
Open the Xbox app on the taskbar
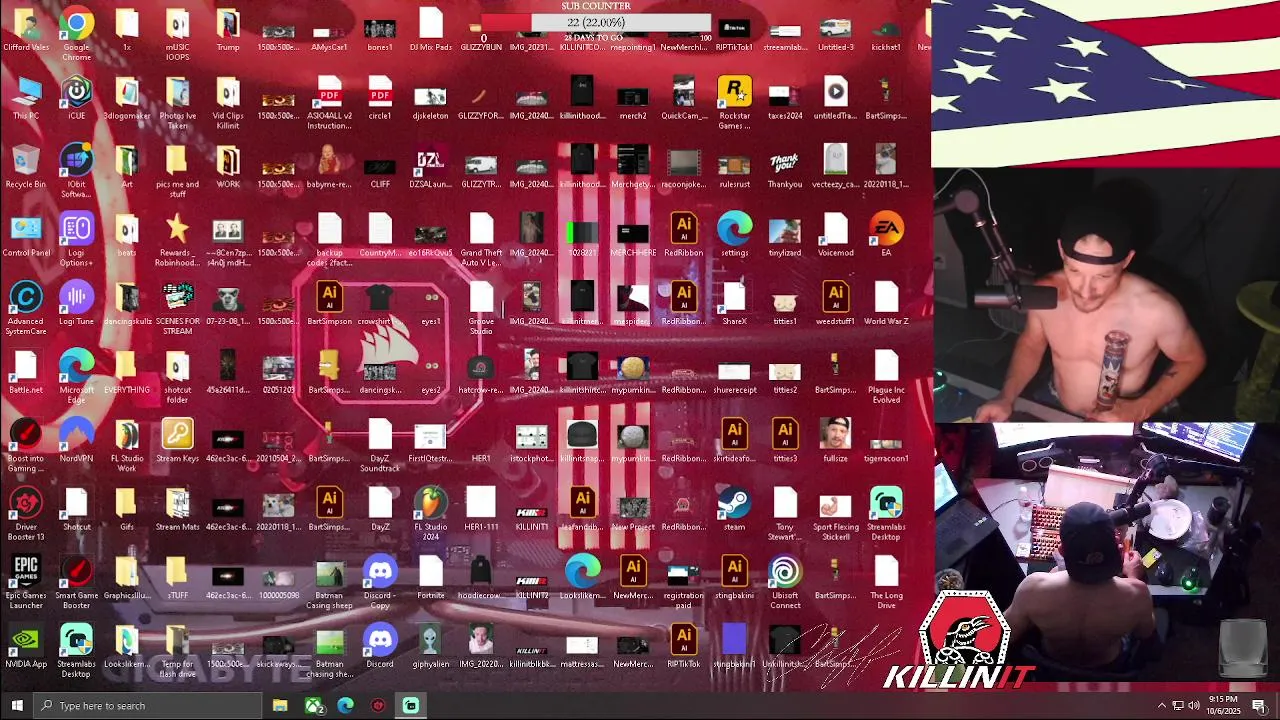tap(313, 706)
